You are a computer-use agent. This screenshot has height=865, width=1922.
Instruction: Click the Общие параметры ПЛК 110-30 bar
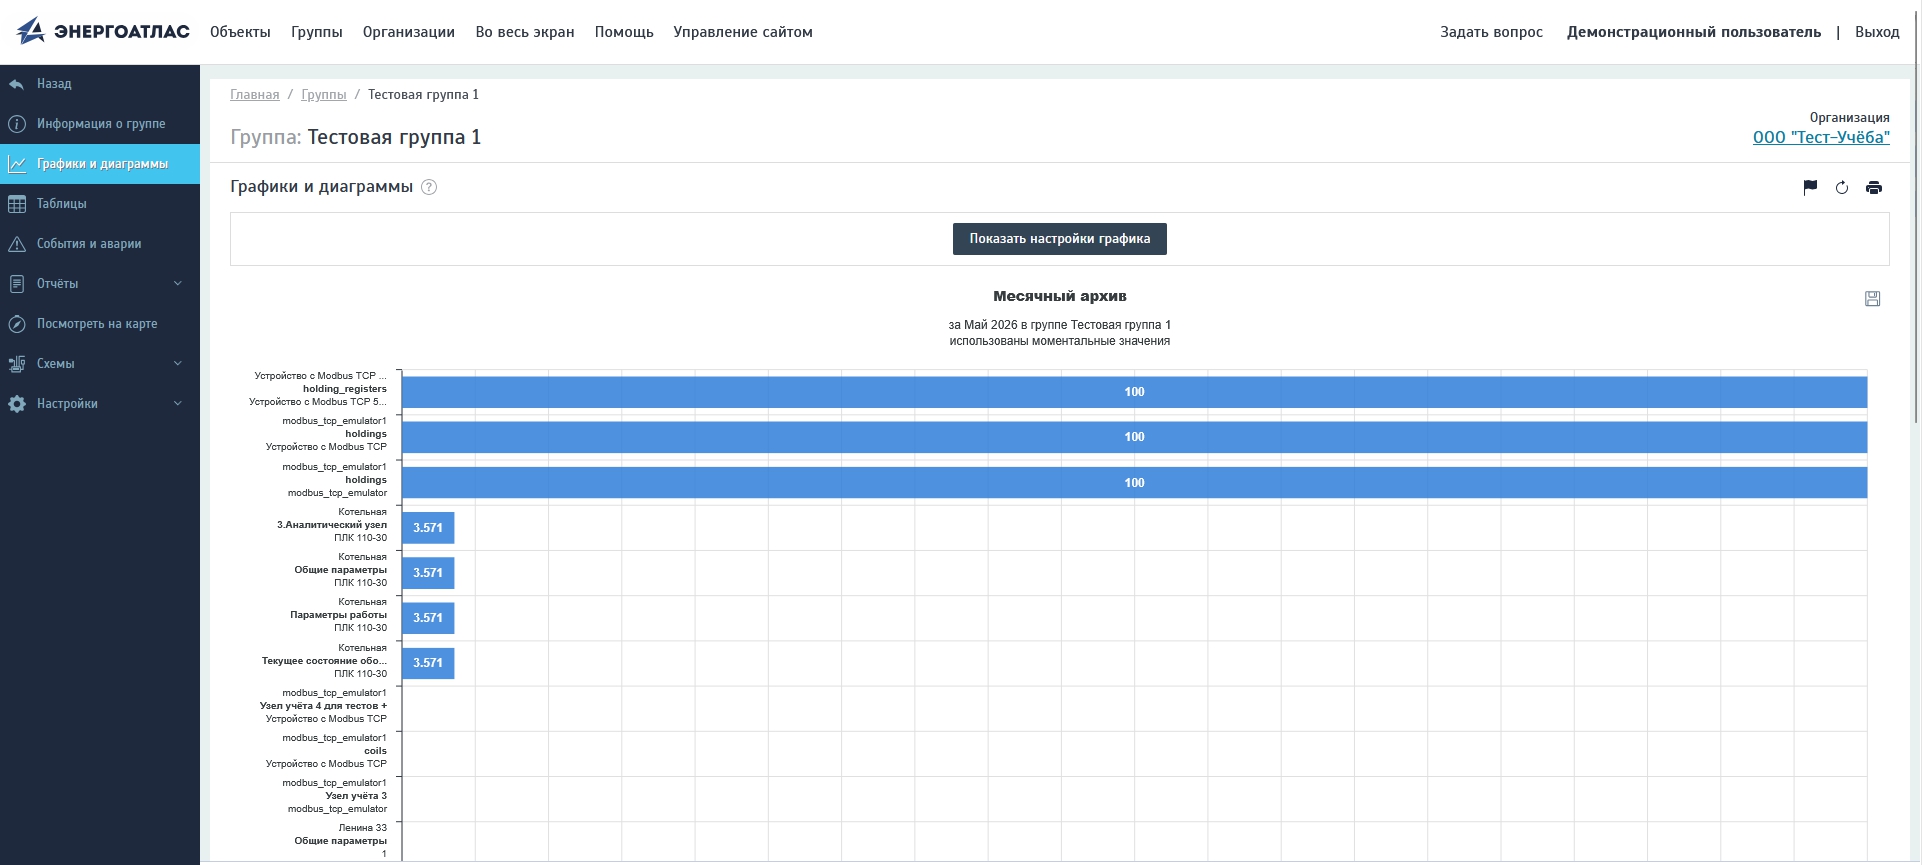tap(428, 573)
